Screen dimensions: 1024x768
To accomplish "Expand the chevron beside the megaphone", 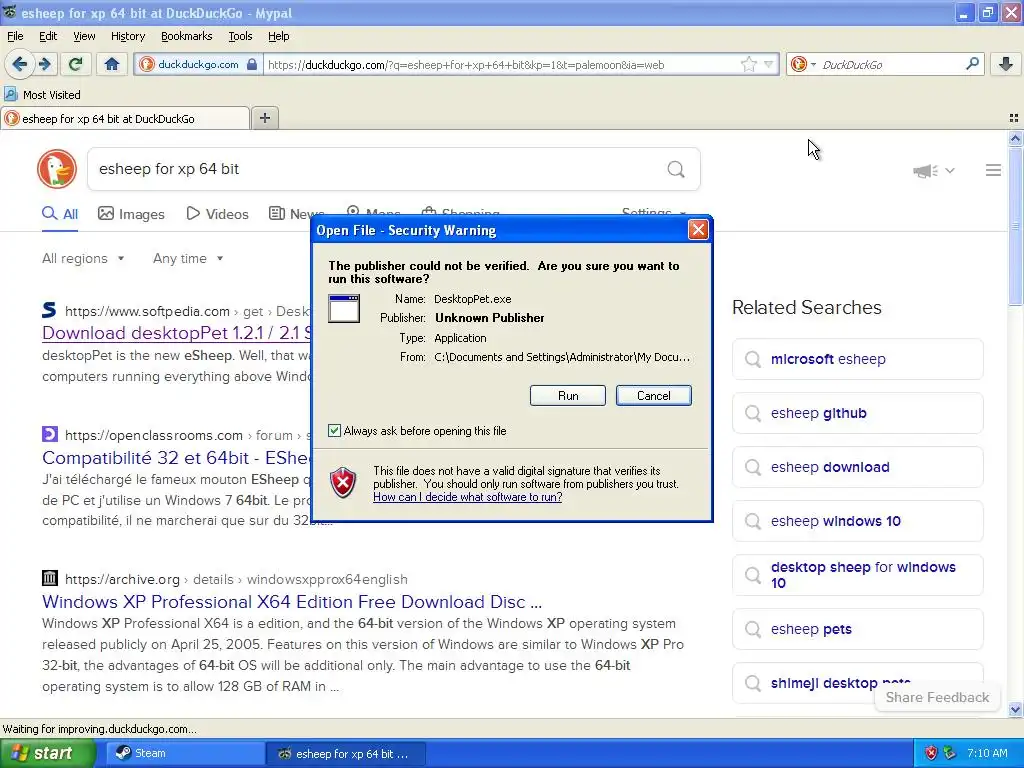I will [950, 170].
